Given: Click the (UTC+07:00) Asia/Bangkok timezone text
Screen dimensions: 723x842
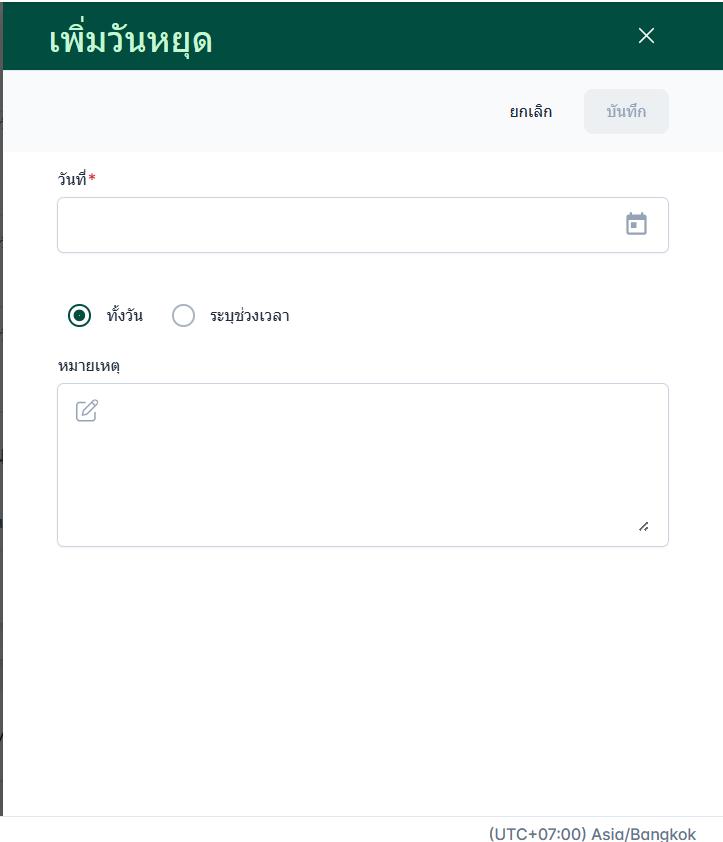Looking at the screenshot, I should click(x=592, y=833).
